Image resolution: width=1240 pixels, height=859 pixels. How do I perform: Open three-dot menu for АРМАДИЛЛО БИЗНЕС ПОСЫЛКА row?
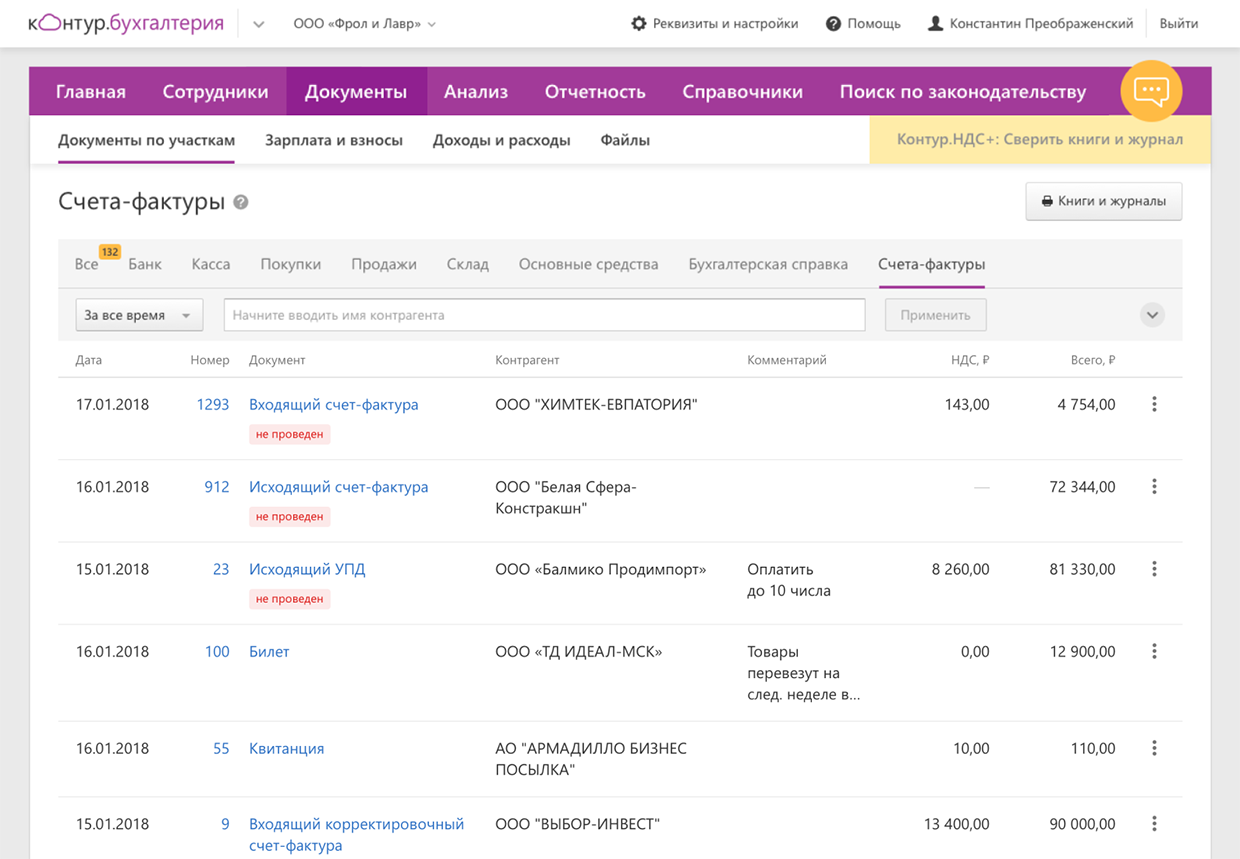pyautogui.click(x=1154, y=748)
